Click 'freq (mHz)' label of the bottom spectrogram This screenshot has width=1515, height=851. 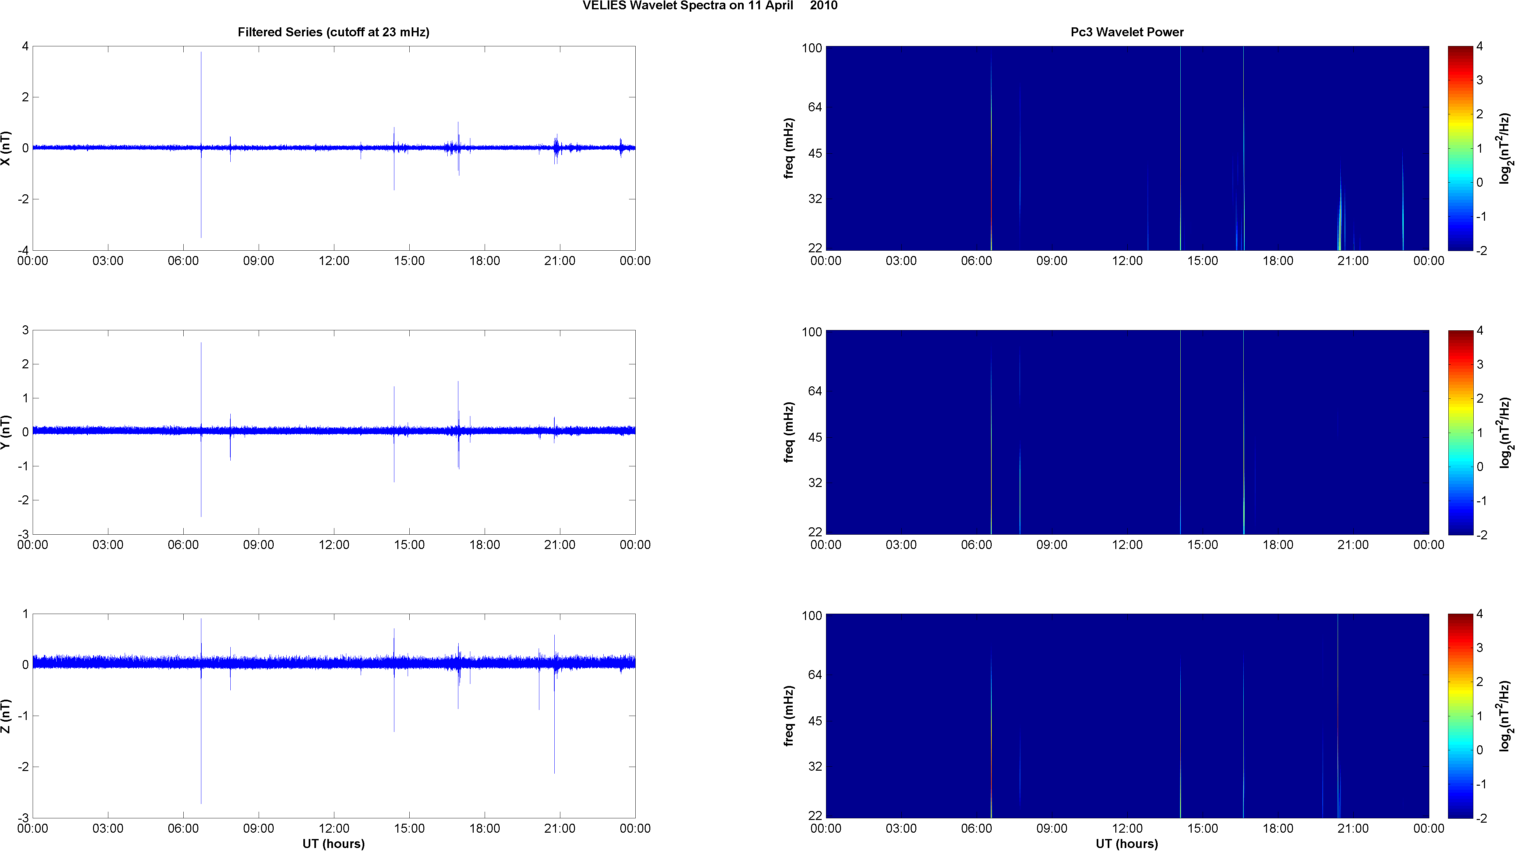click(x=789, y=716)
